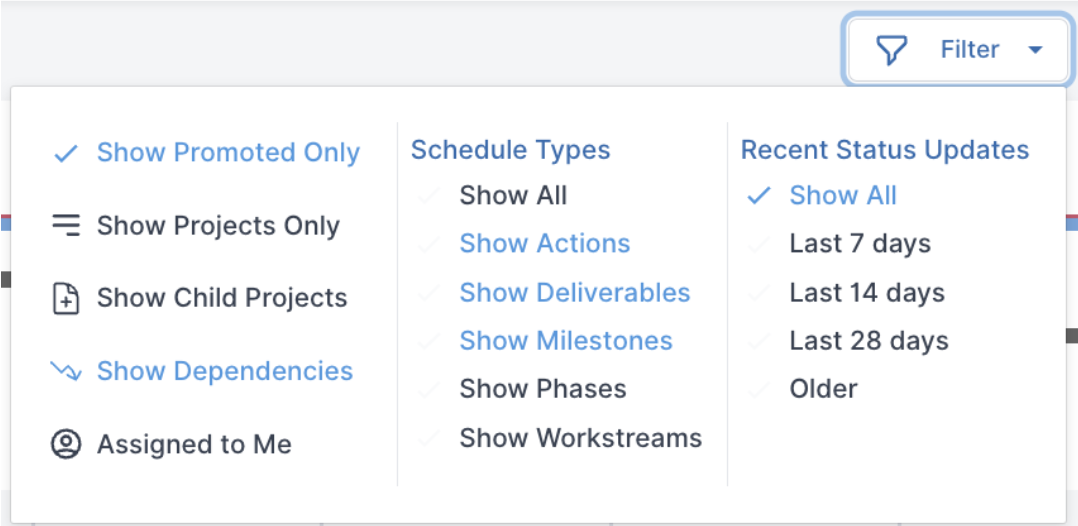
Task: Click the Assigned to Me person icon
Action: (66, 444)
